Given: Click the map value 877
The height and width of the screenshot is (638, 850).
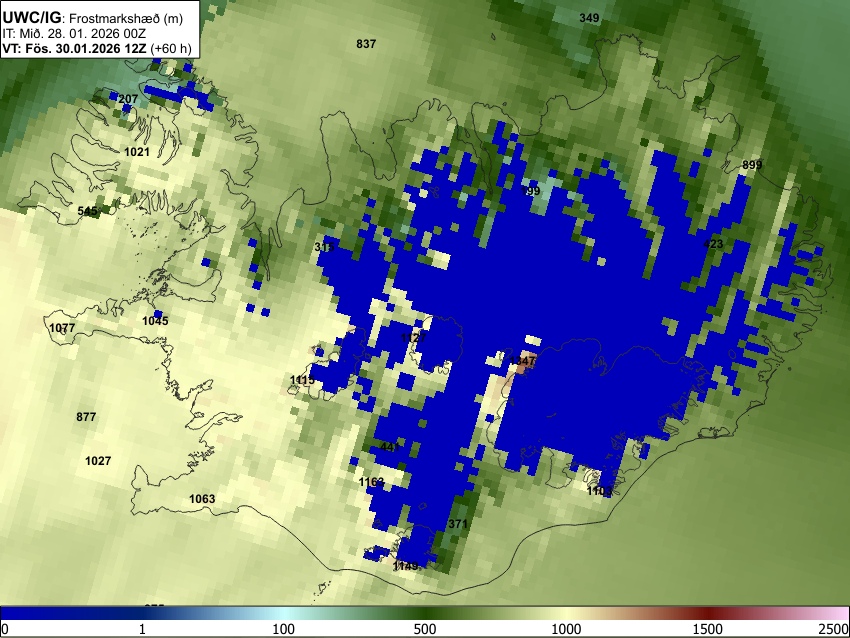Looking at the screenshot, I should 86,417.
